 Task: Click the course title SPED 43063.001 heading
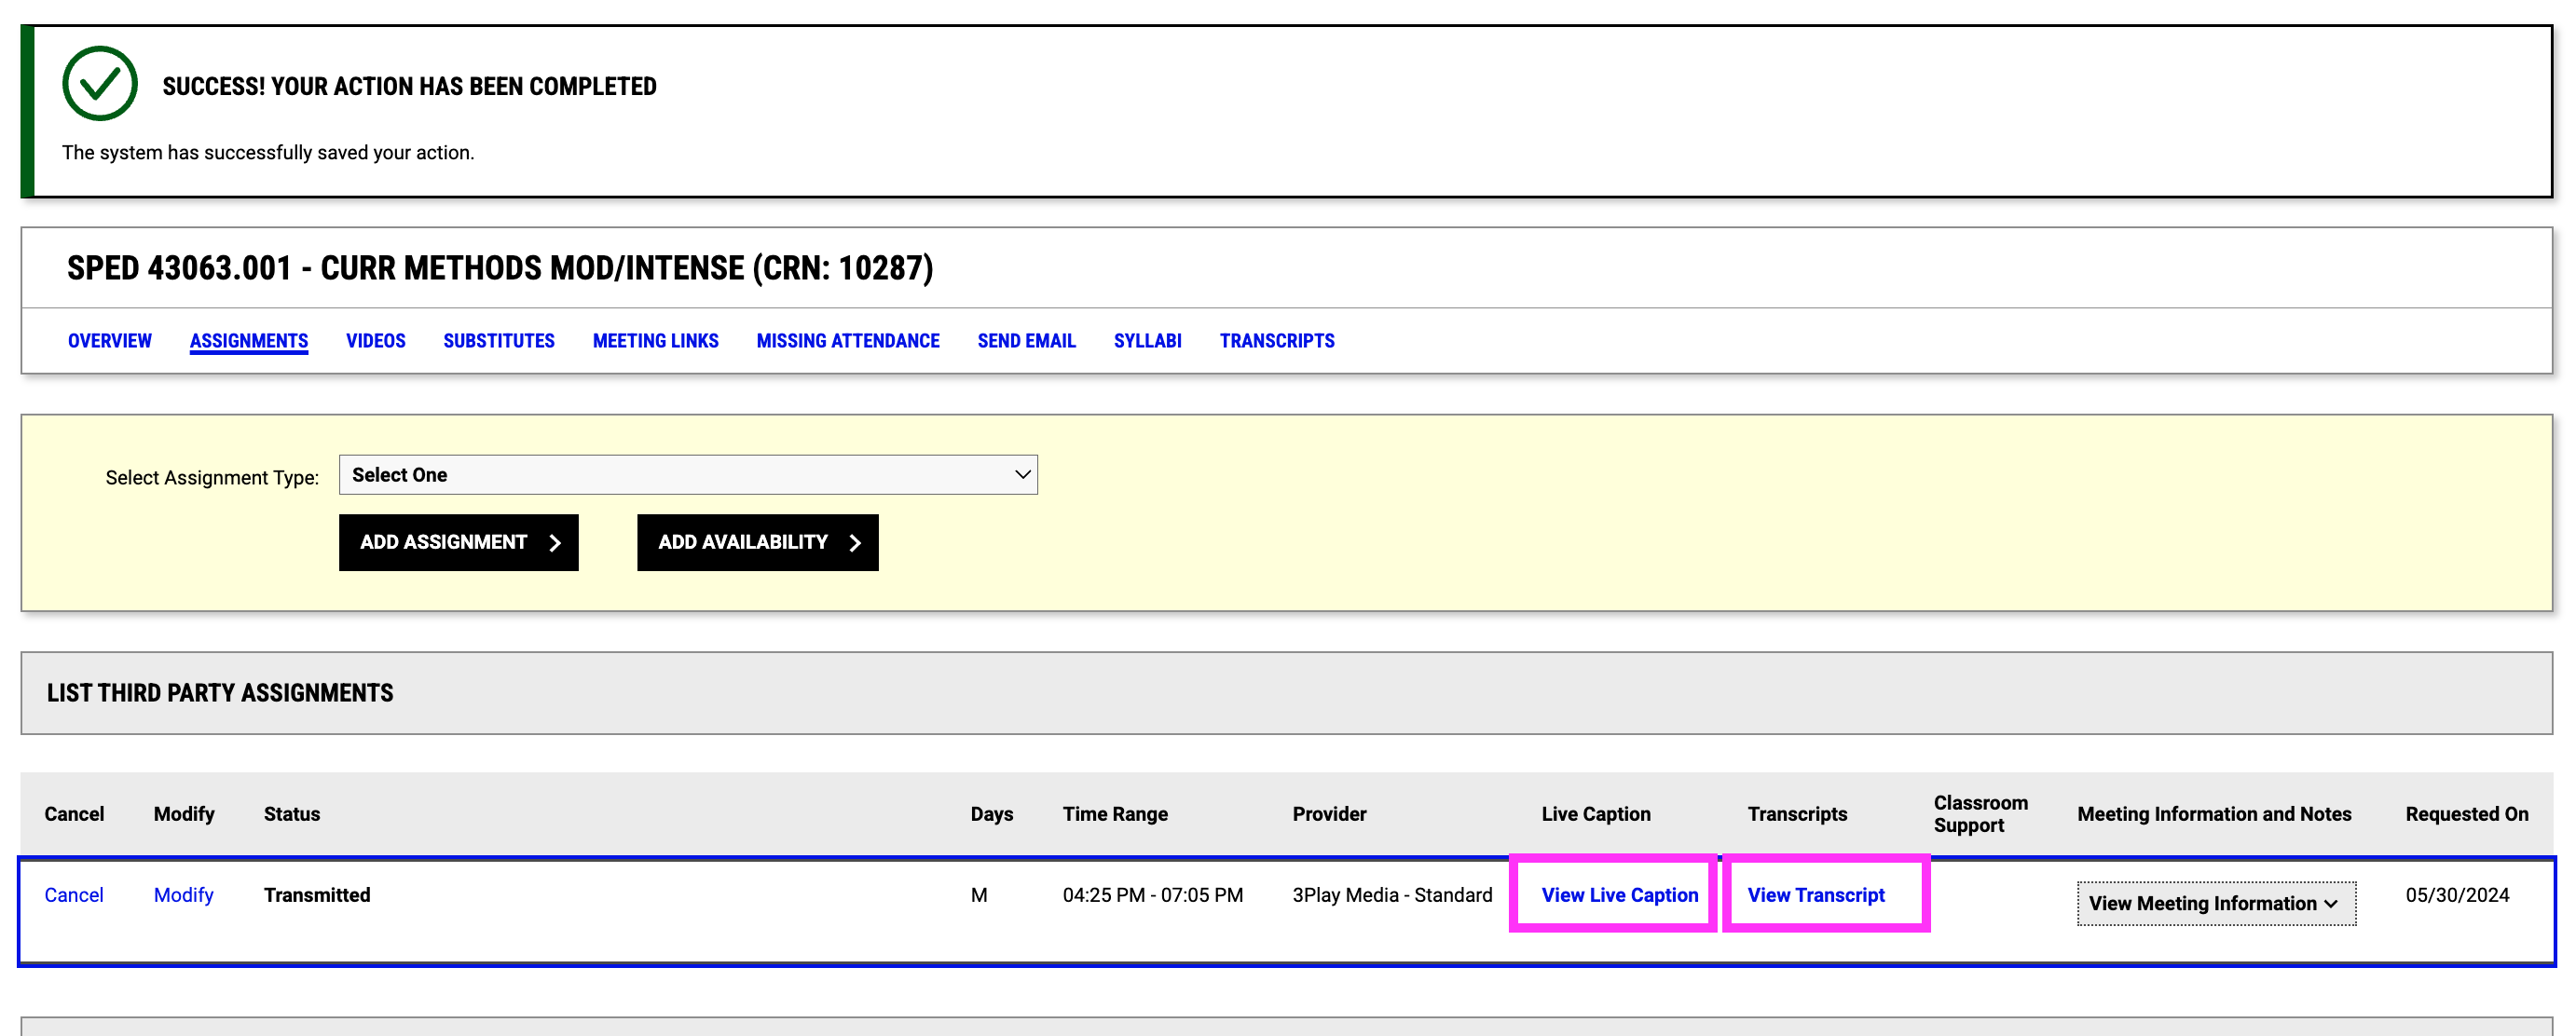pos(500,268)
